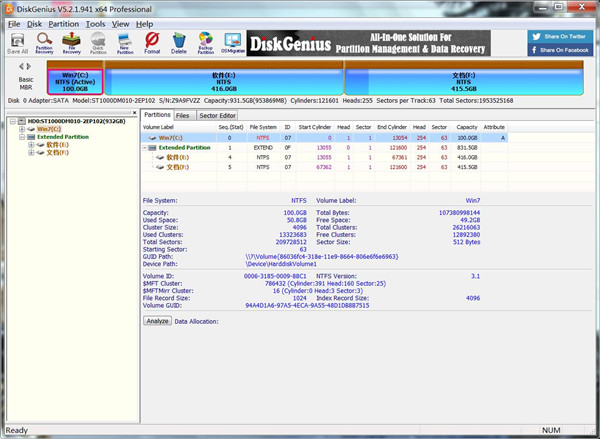Click the Volume GUID value 94A4D1A6
Screen dimensions: 600x439
click(307, 305)
